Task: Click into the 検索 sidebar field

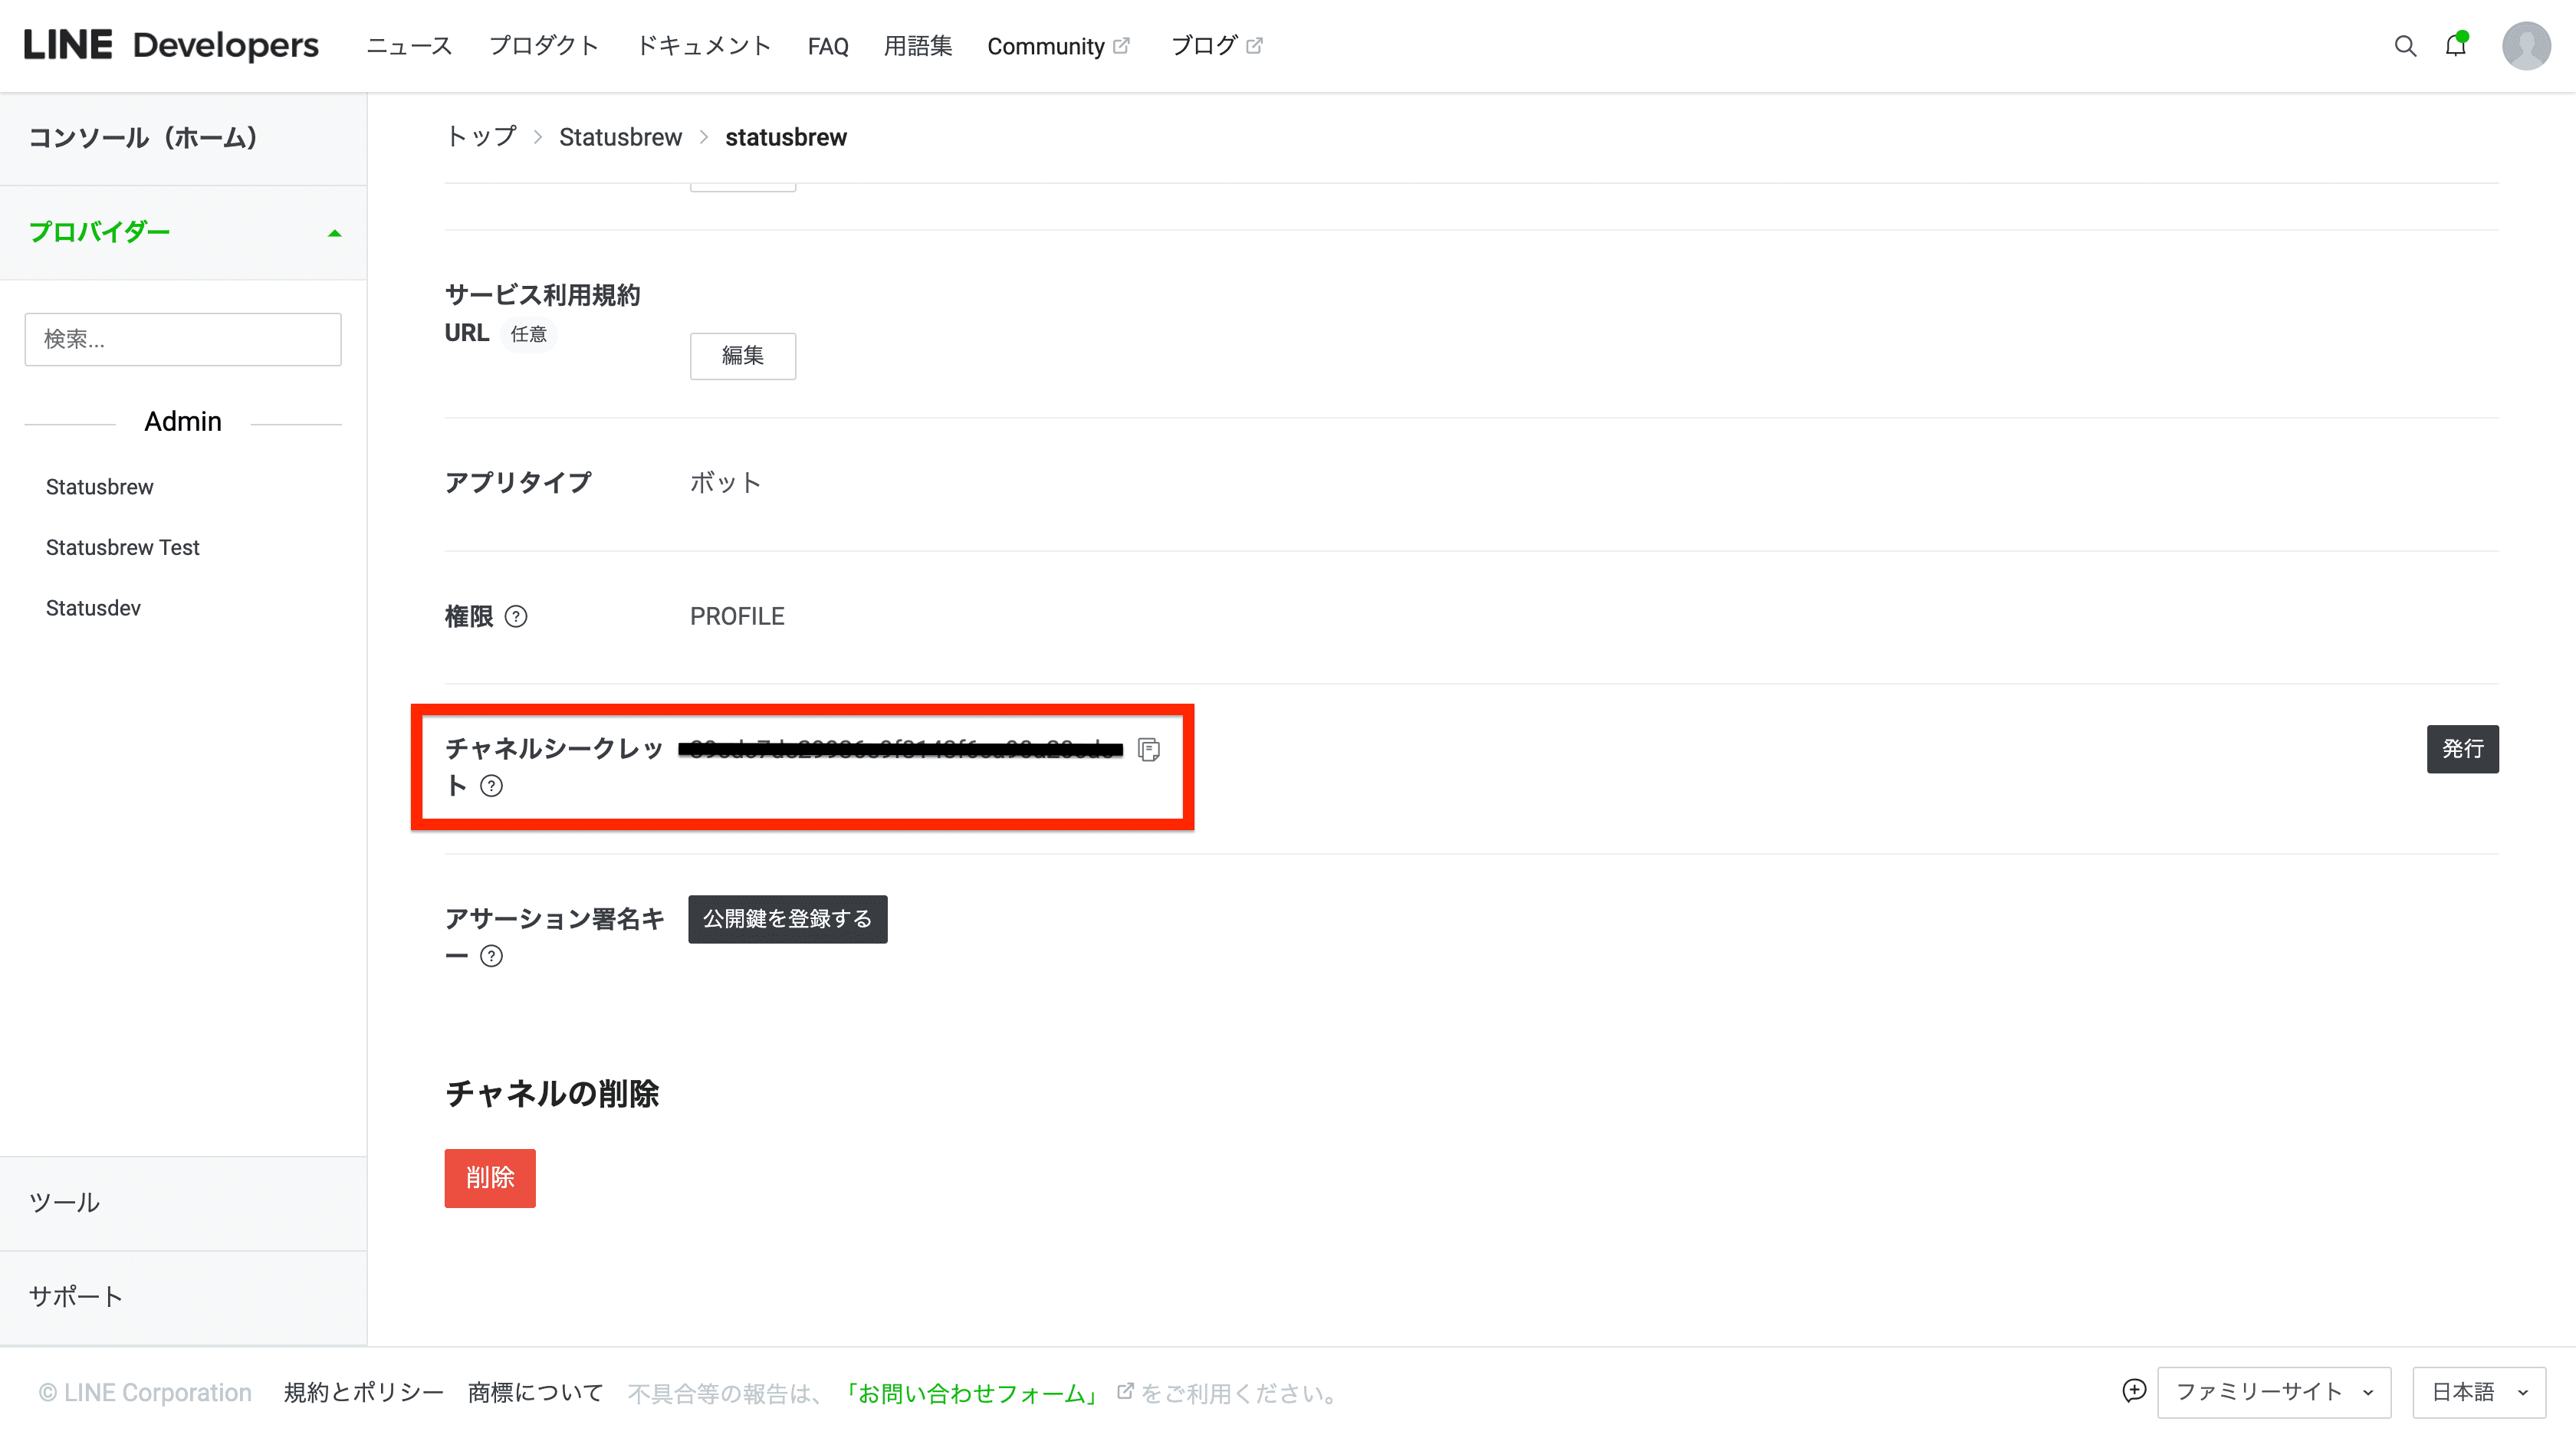Action: (183, 339)
